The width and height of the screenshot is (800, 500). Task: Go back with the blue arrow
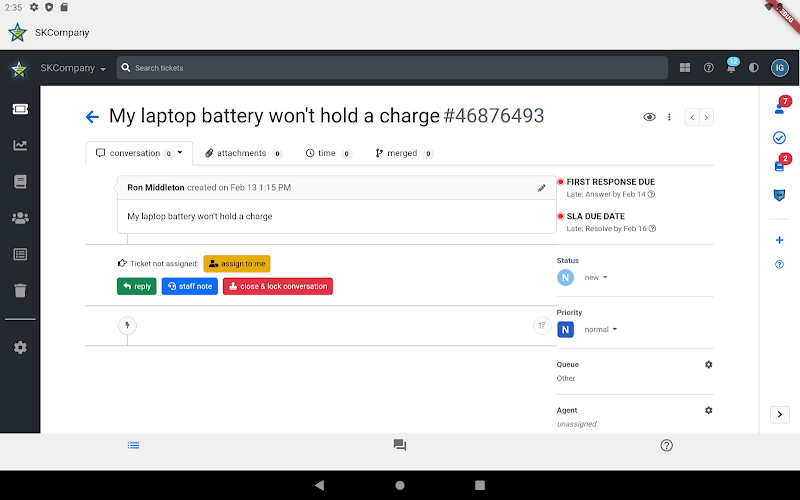point(92,117)
